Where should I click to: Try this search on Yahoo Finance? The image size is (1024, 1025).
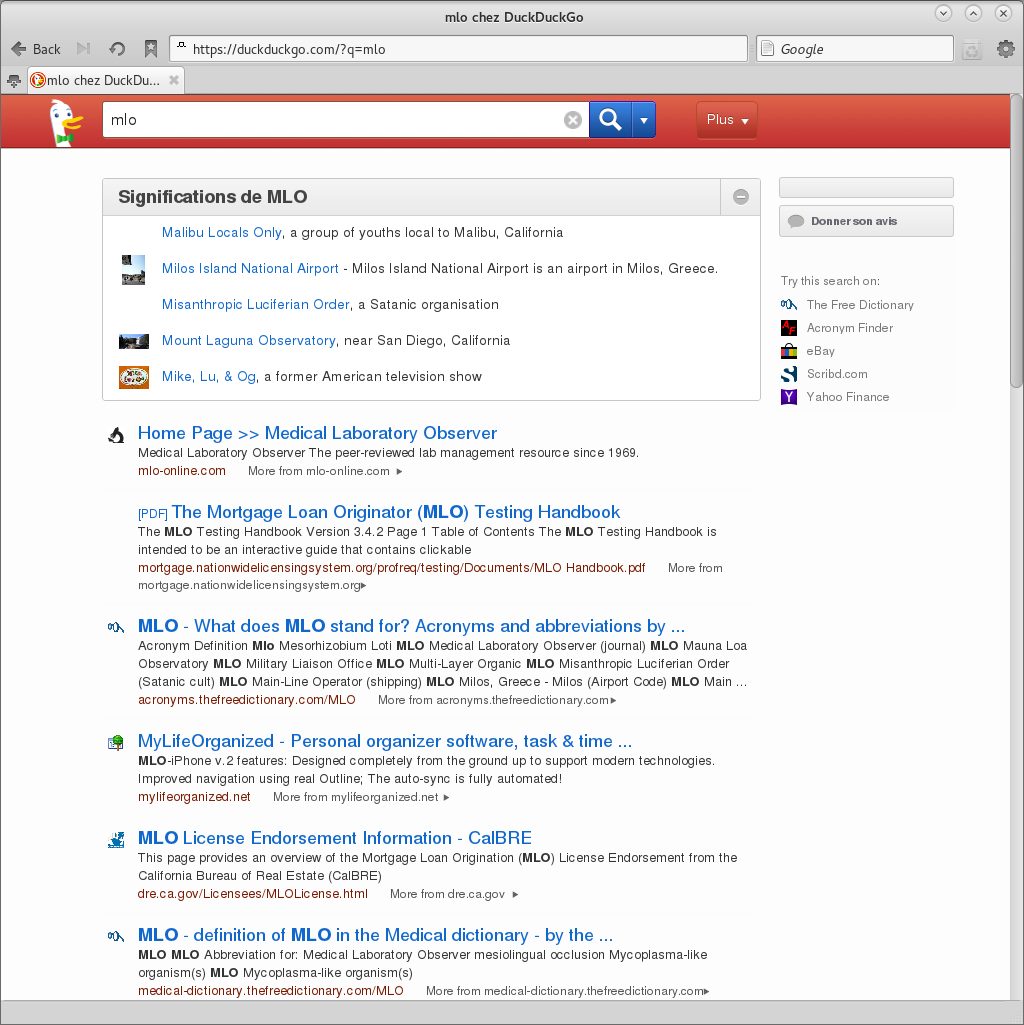tap(847, 397)
